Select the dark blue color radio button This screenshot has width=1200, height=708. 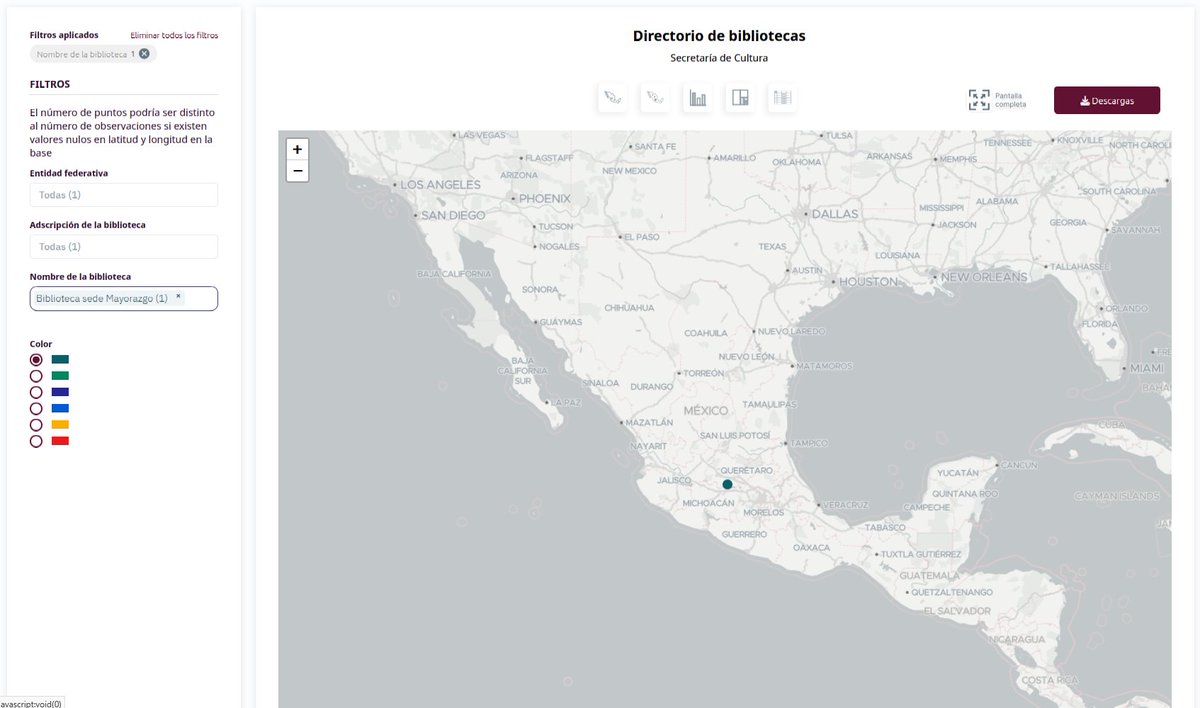[x=36, y=392]
